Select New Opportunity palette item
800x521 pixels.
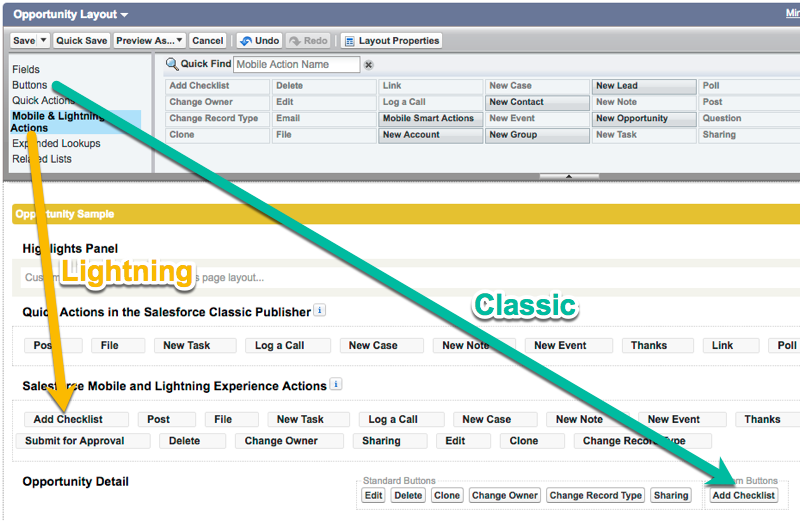644,118
